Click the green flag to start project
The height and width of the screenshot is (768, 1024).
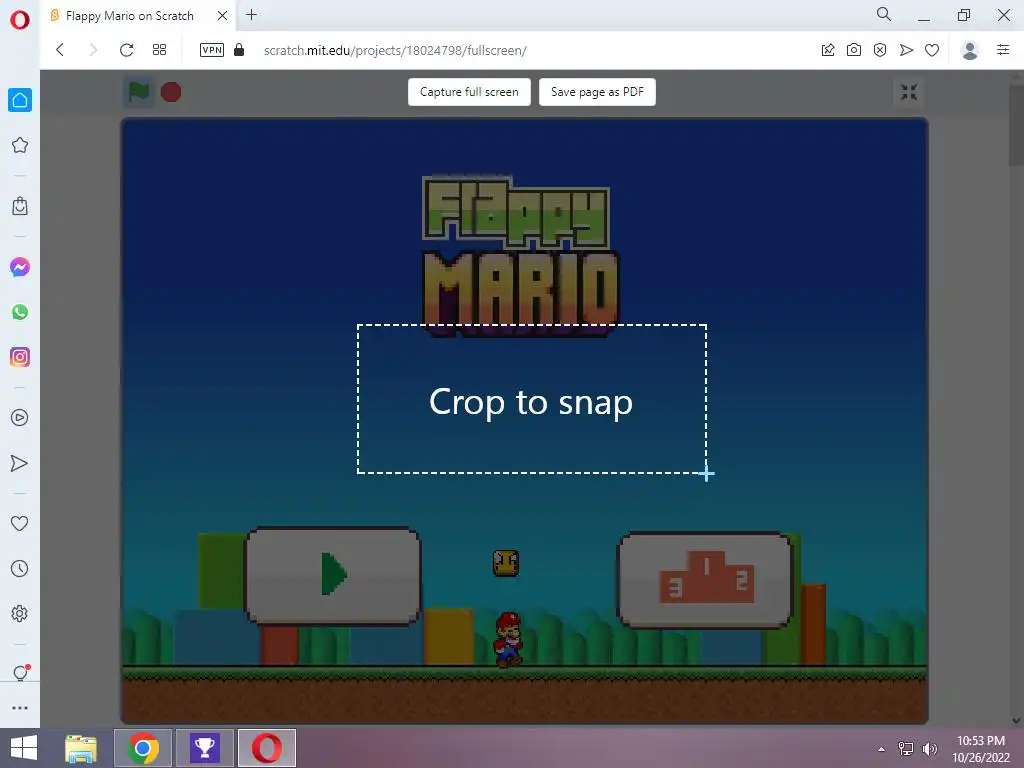click(138, 92)
